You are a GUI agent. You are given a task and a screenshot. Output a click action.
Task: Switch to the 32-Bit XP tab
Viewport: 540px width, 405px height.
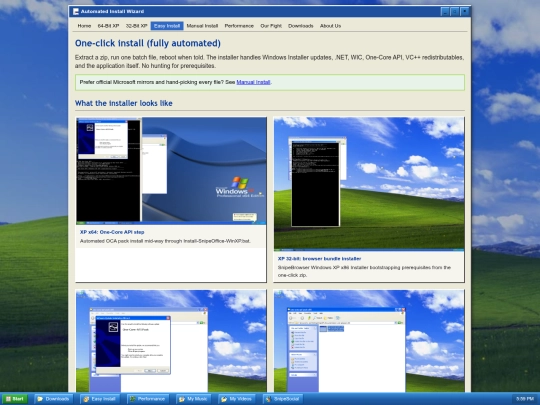[136, 26]
